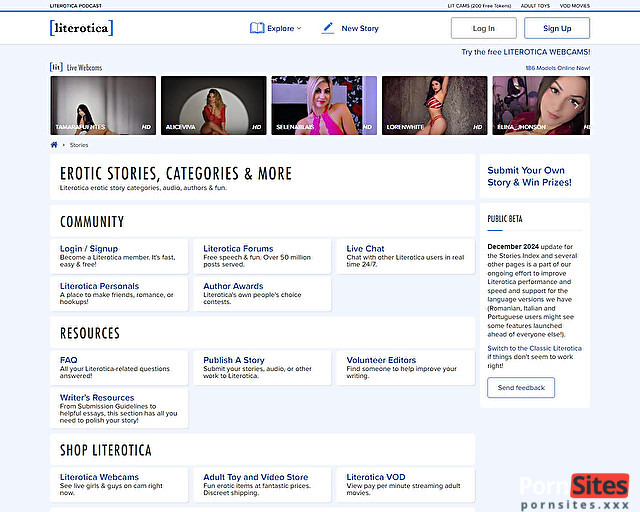
Task: Open the FAQ link
Action: point(69,360)
